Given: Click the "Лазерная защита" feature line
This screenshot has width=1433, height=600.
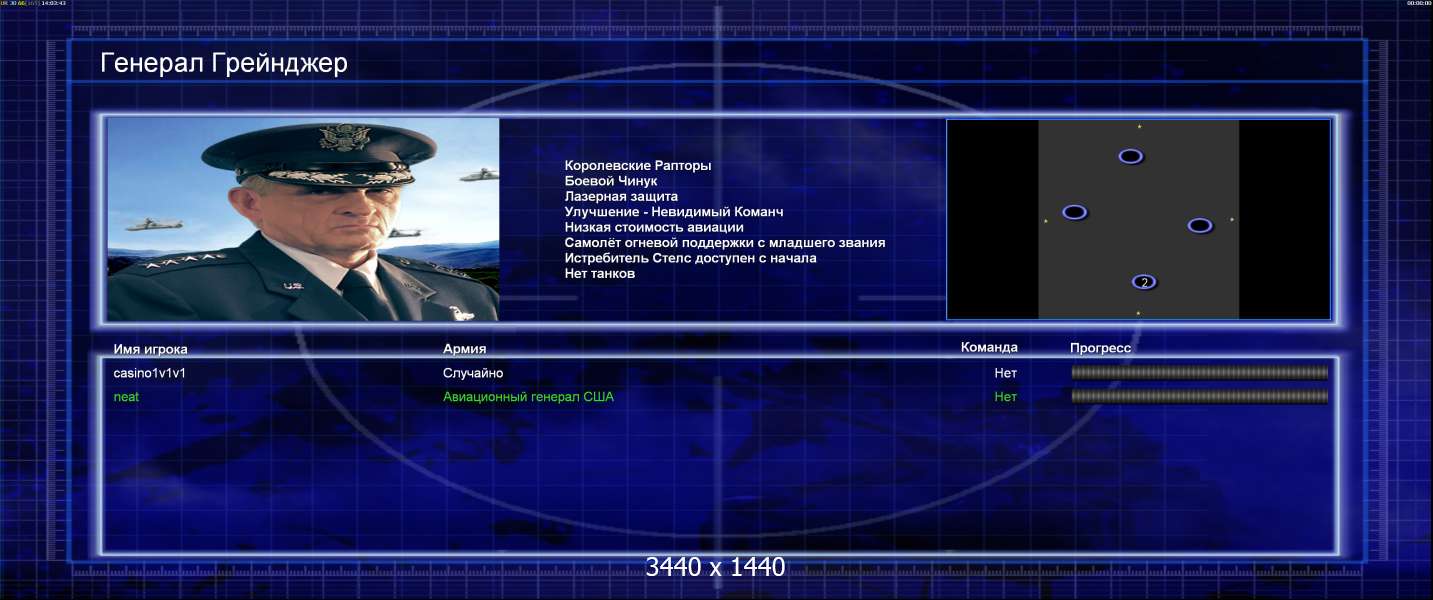Looking at the screenshot, I should [621, 197].
